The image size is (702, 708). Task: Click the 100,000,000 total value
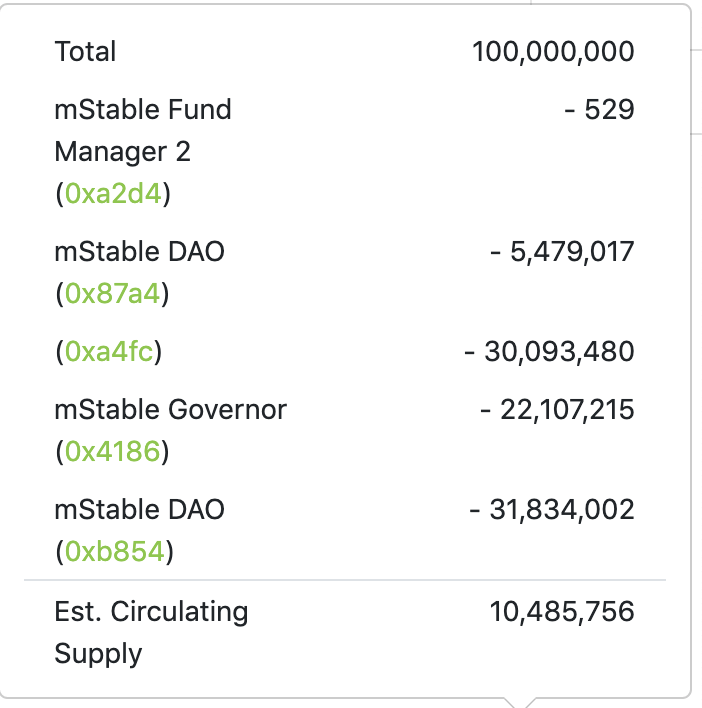[553, 51]
